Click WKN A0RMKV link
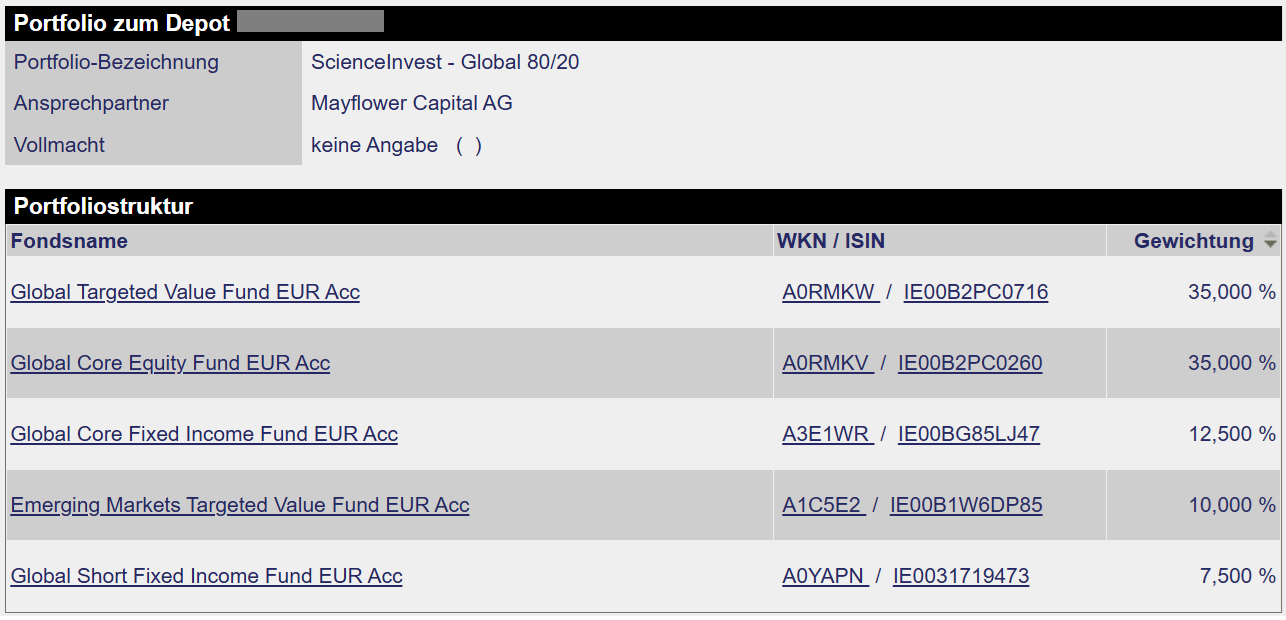This screenshot has width=1286, height=620. coord(826,363)
